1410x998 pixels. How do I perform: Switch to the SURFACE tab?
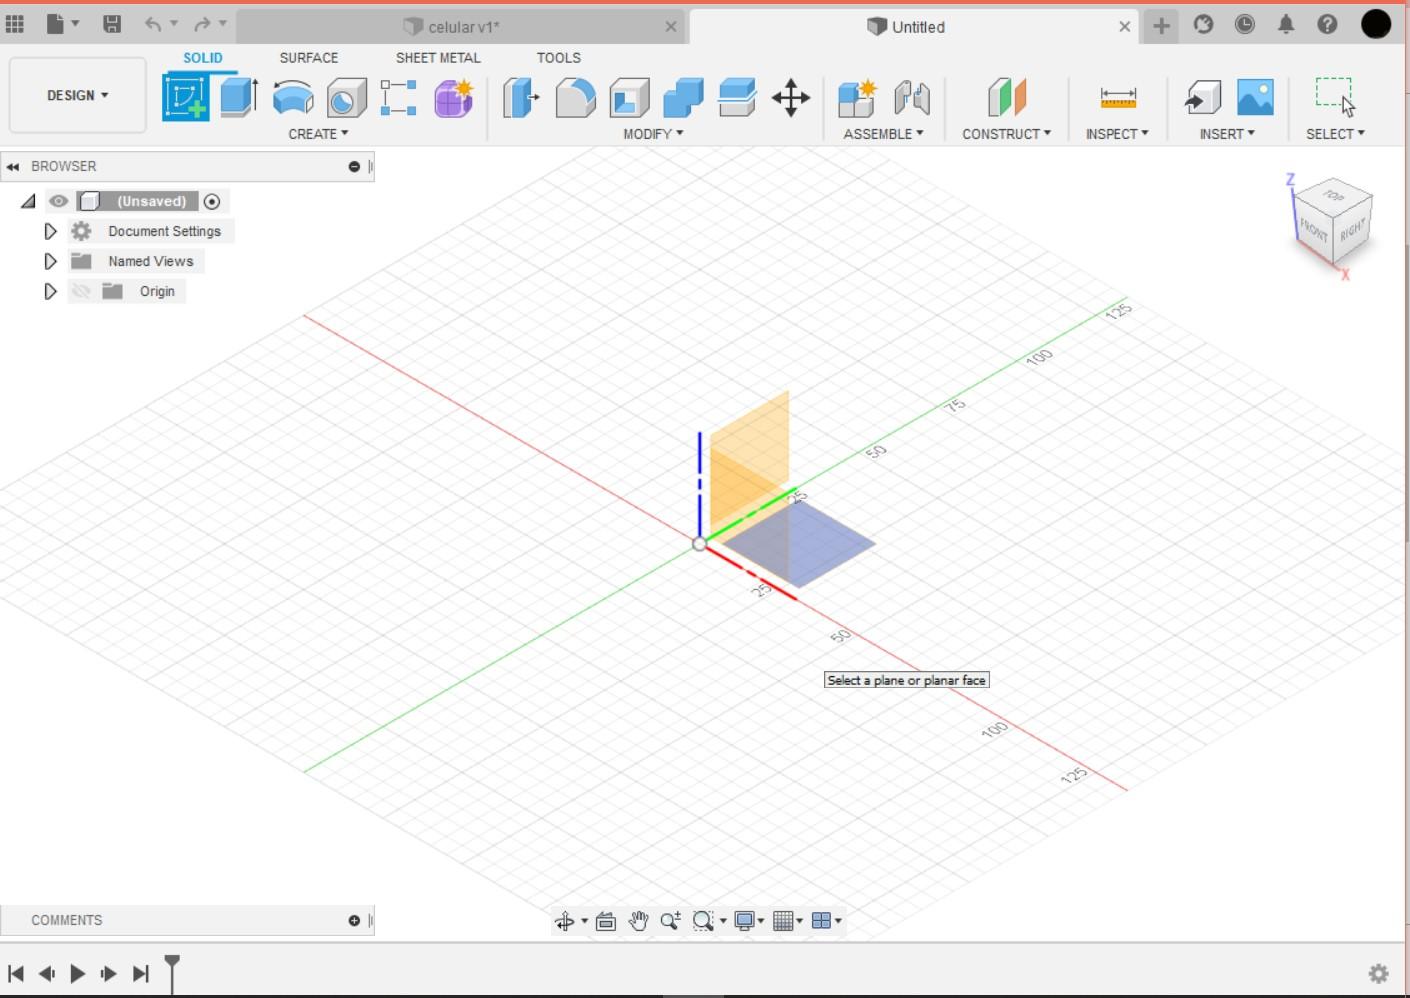(x=309, y=58)
